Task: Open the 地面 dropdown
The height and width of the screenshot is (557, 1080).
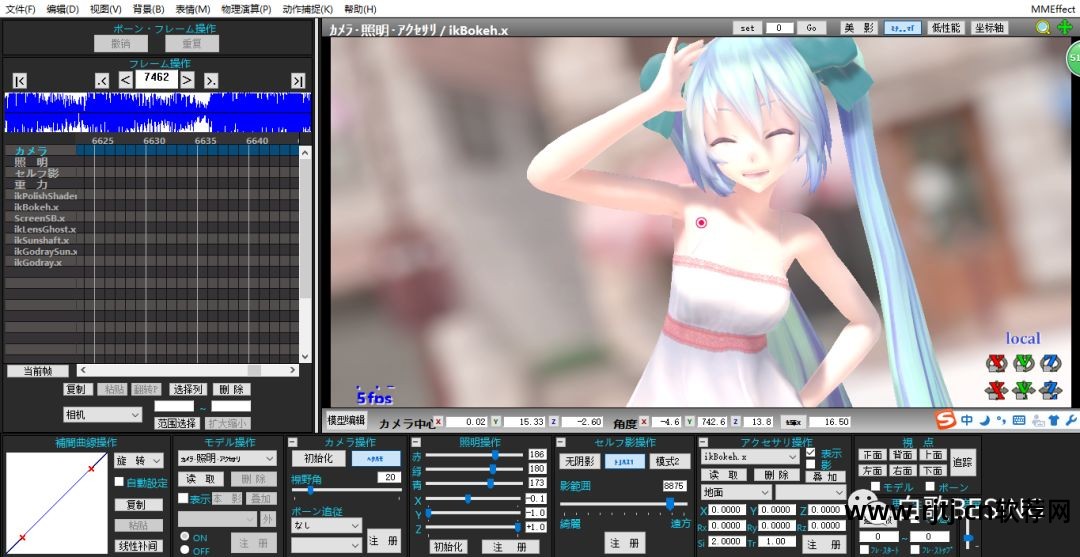Action: pos(736,492)
